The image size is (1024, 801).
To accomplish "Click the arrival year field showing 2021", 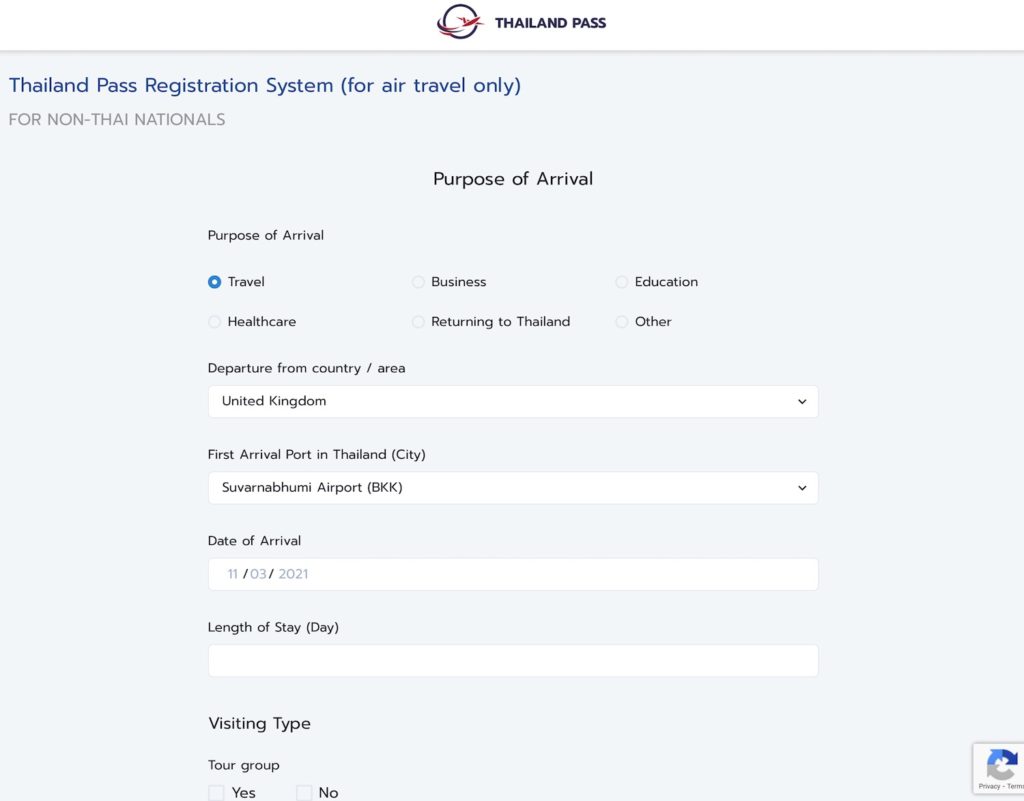I will [294, 573].
